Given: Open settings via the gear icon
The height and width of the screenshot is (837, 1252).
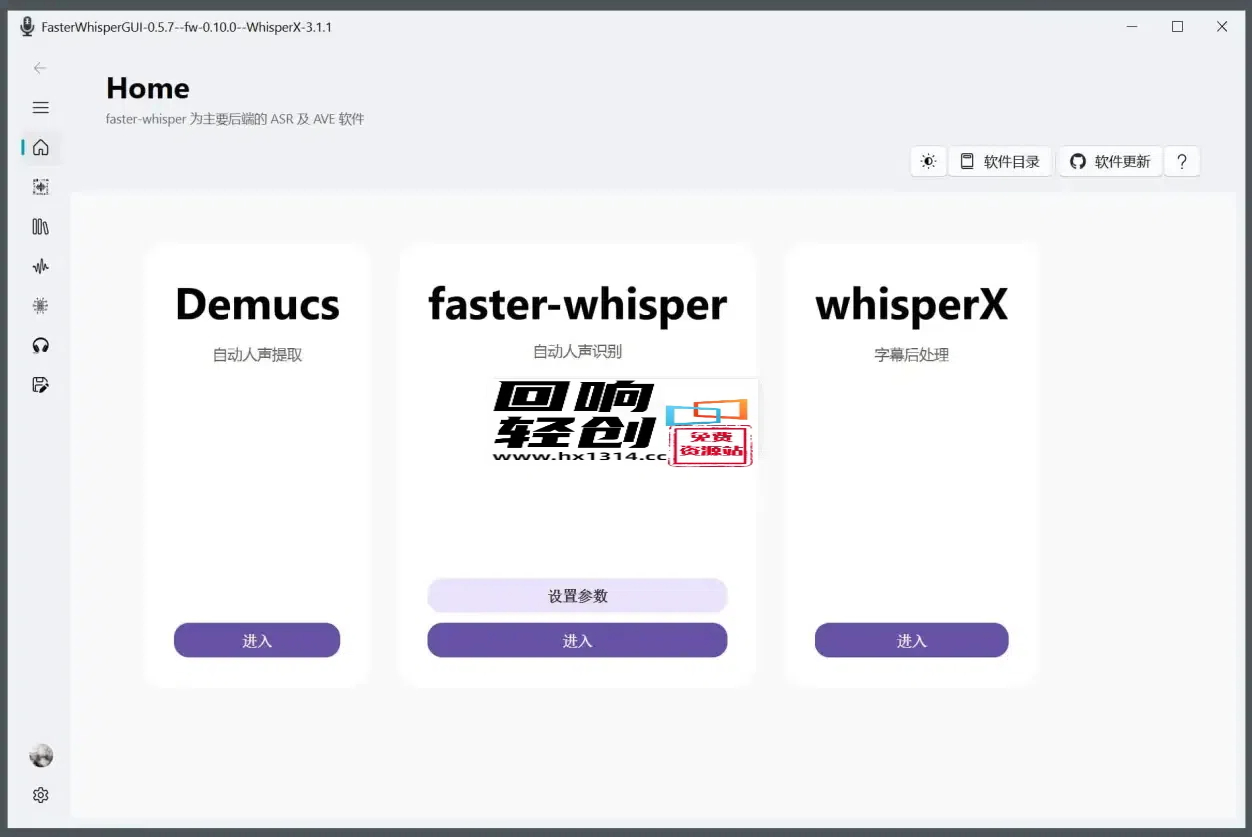Looking at the screenshot, I should point(40,795).
